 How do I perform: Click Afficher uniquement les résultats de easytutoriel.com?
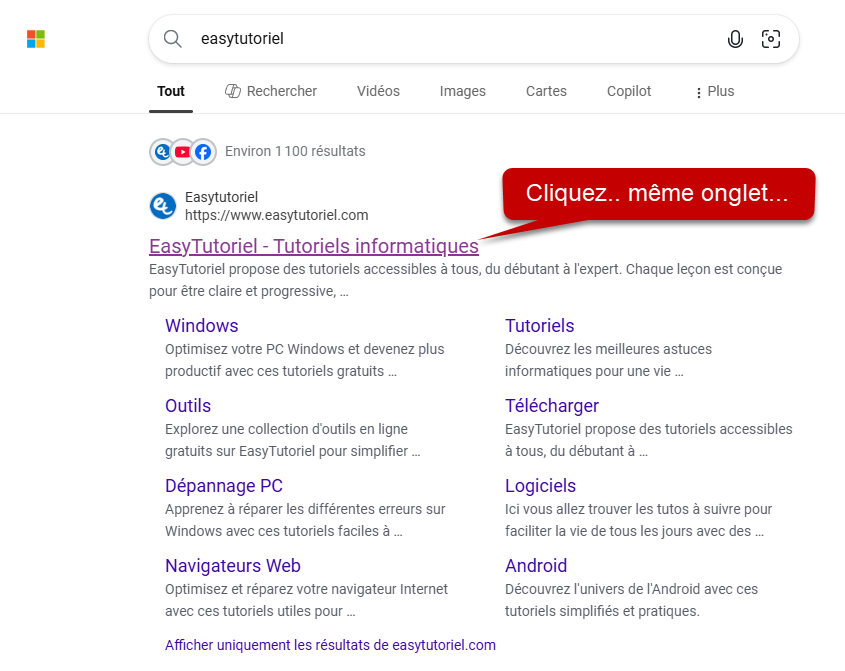pyautogui.click(x=330, y=645)
